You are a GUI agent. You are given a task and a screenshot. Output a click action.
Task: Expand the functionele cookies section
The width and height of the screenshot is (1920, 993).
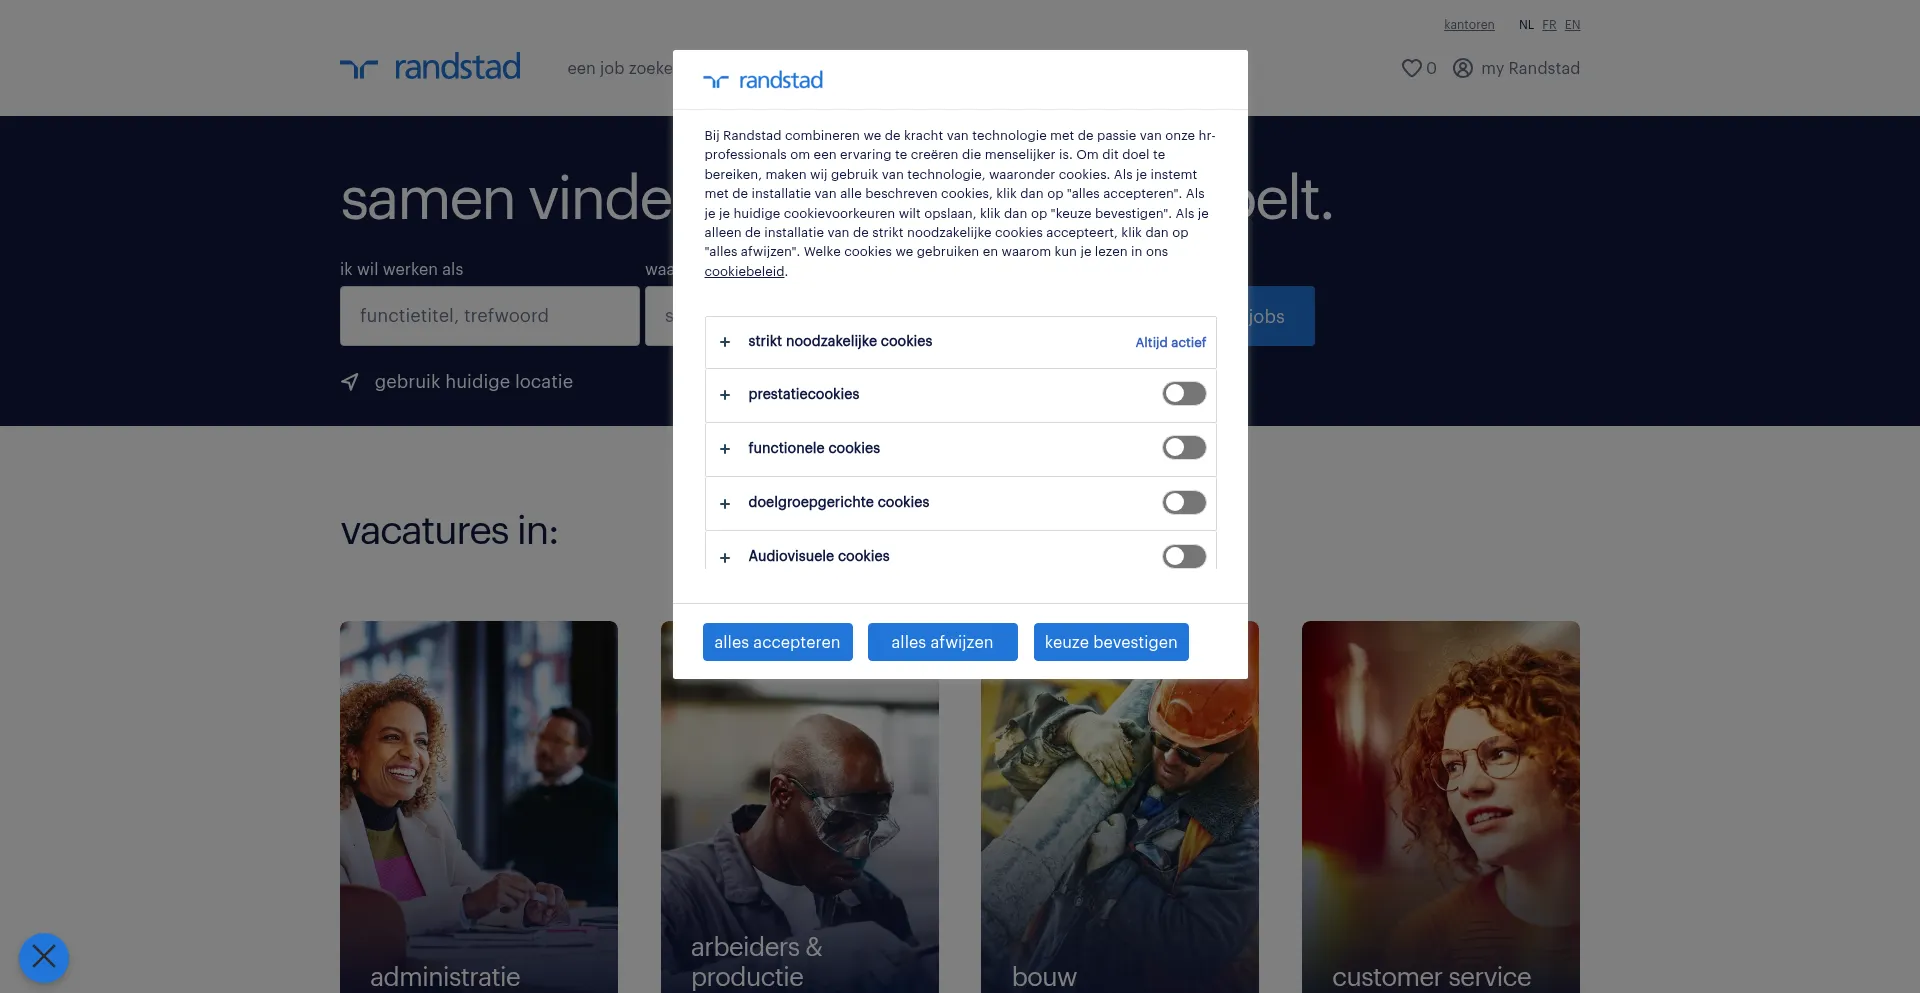(725, 449)
